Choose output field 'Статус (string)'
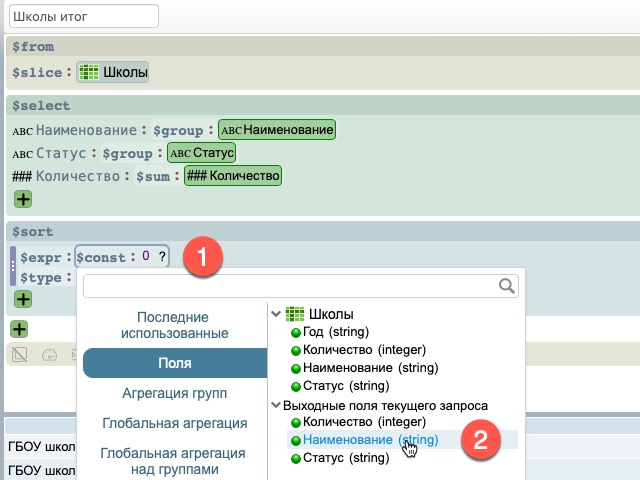Image resolution: width=640 pixels, height=480 pixels. point(345,458)
